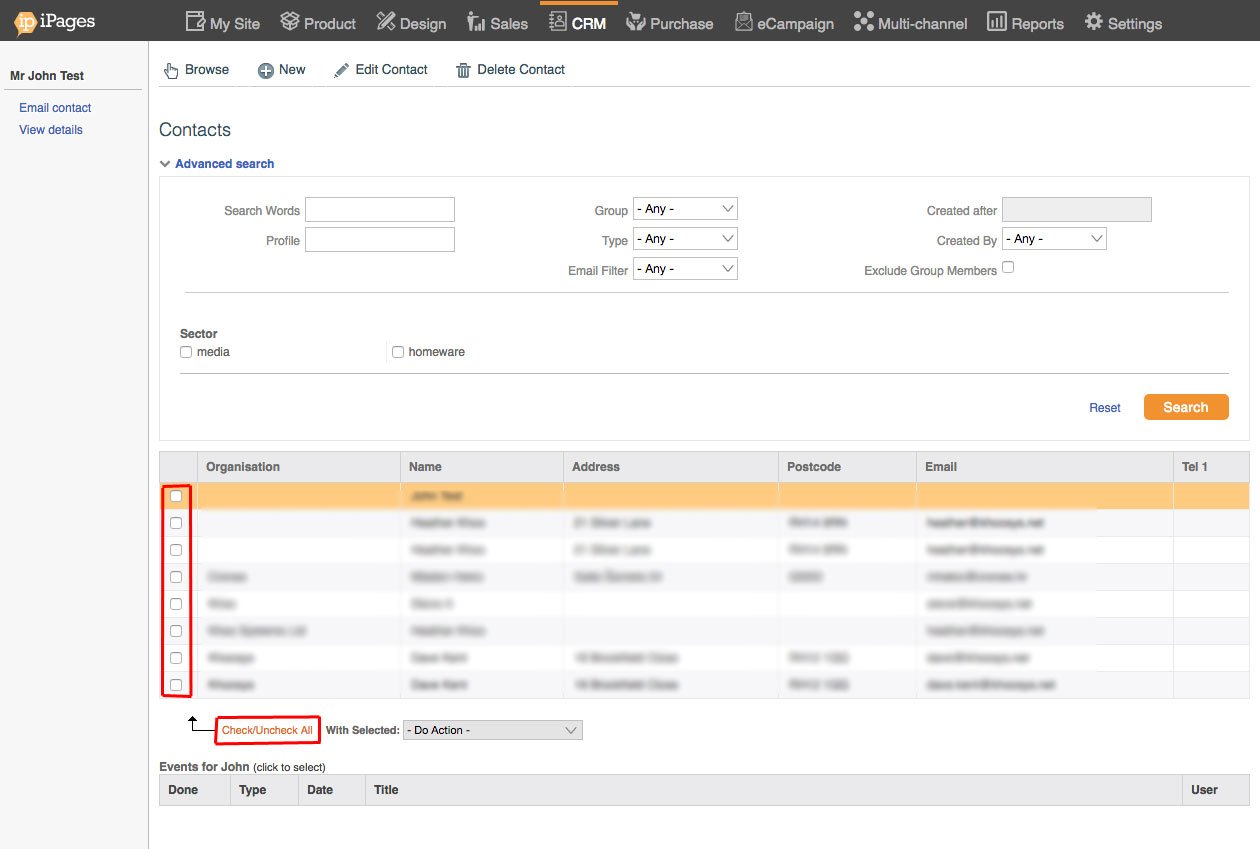This screenshot has width=1260, height=849.
Task: Open the Reports menu
Action: pos(1025,22)
